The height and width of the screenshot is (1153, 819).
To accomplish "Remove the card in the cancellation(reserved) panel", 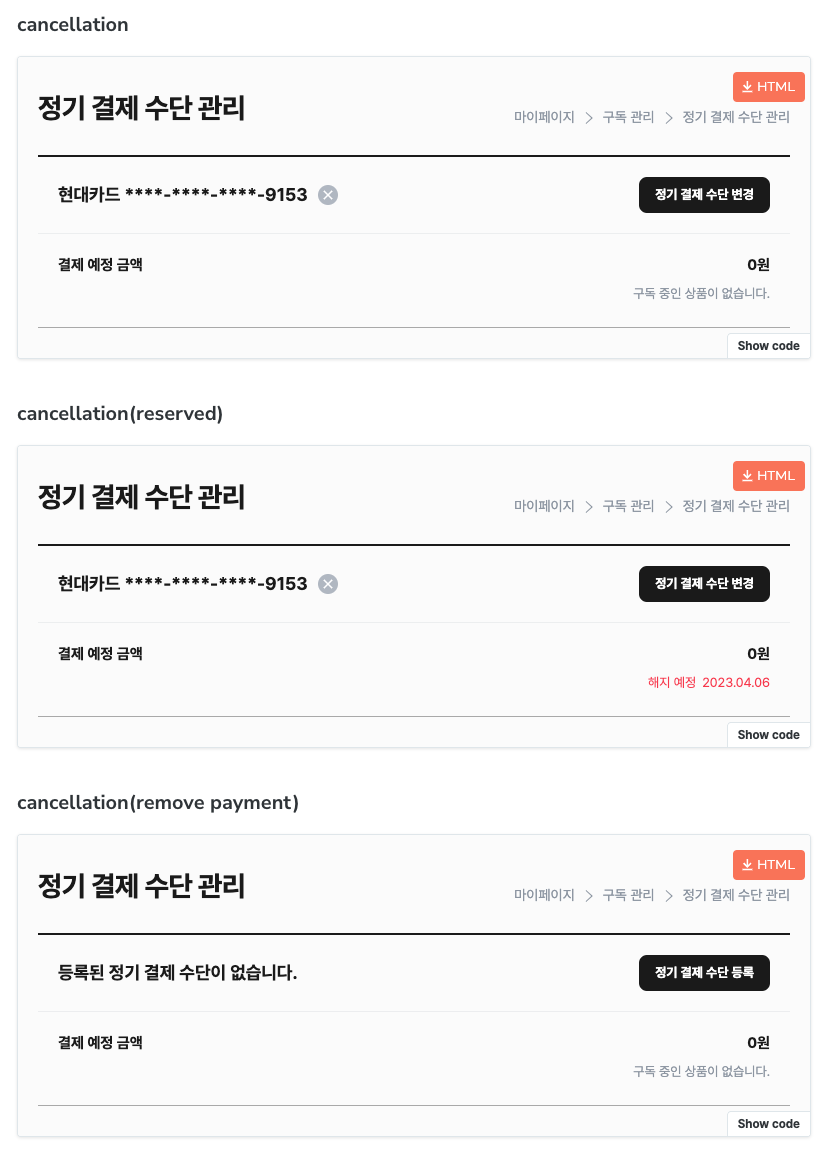I will (x=328, y=584).
